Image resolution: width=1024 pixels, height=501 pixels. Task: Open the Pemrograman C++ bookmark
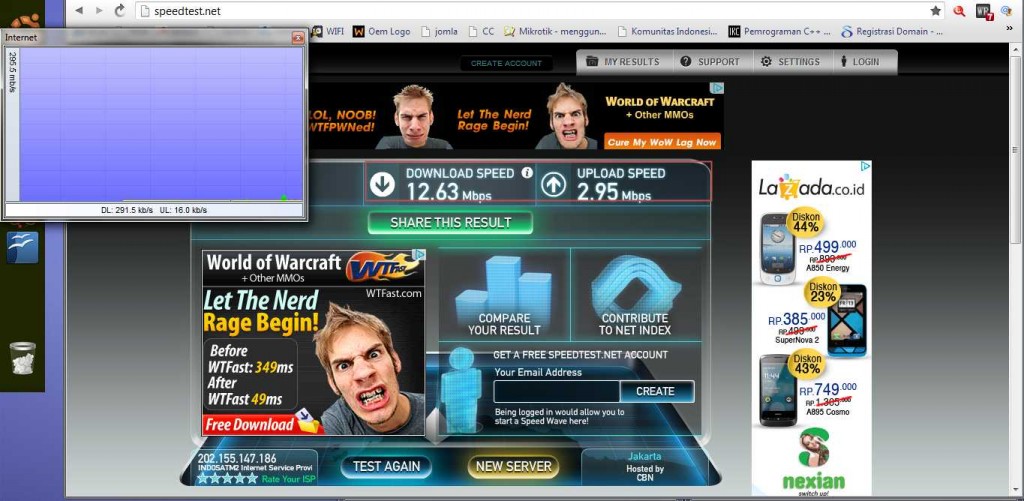[779, 31]
